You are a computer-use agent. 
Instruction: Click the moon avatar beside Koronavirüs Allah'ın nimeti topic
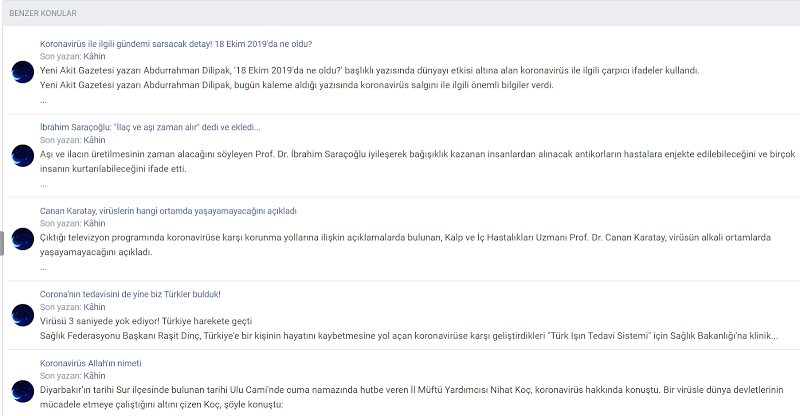click(22, 391)
